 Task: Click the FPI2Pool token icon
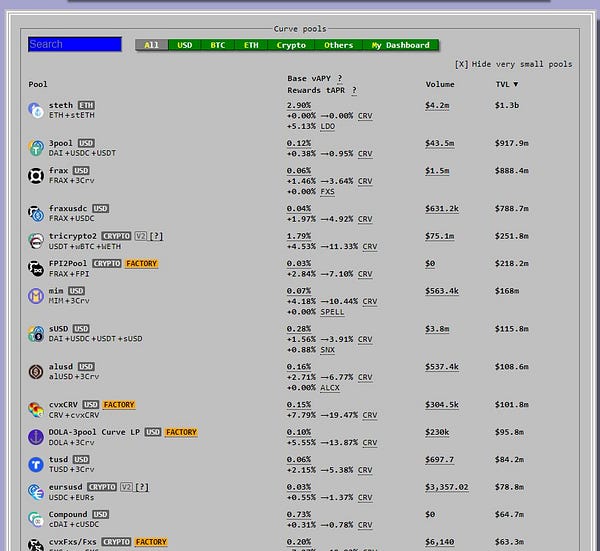point(36,269)
